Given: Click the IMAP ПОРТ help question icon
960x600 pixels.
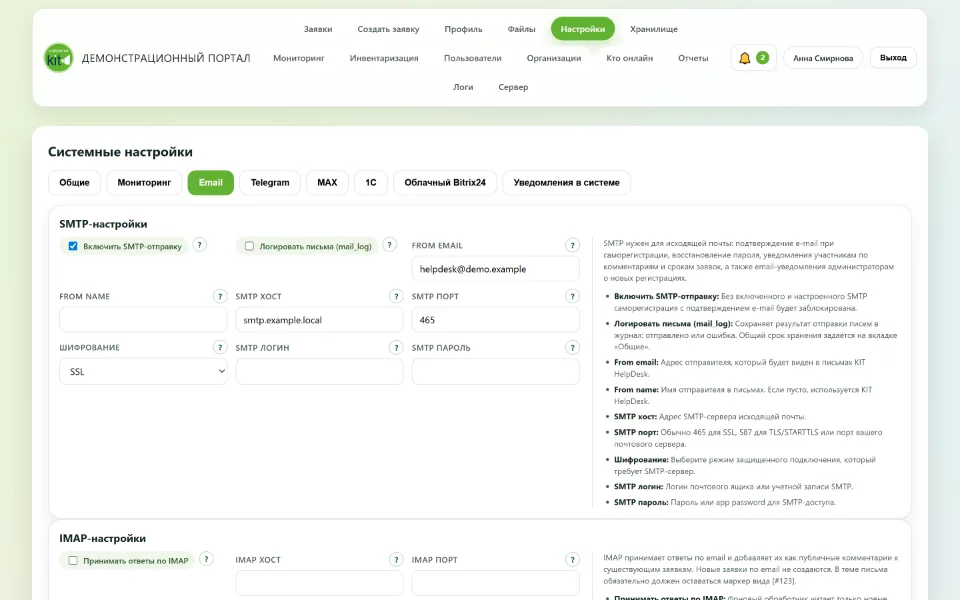Looking at the screenshot, I should coord(572,560).
